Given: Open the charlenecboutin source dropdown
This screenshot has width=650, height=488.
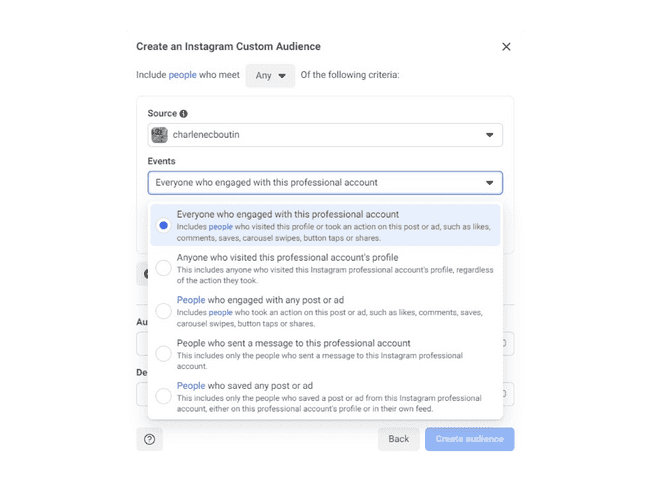Looking at the screenshot, I should click(325, 135).
